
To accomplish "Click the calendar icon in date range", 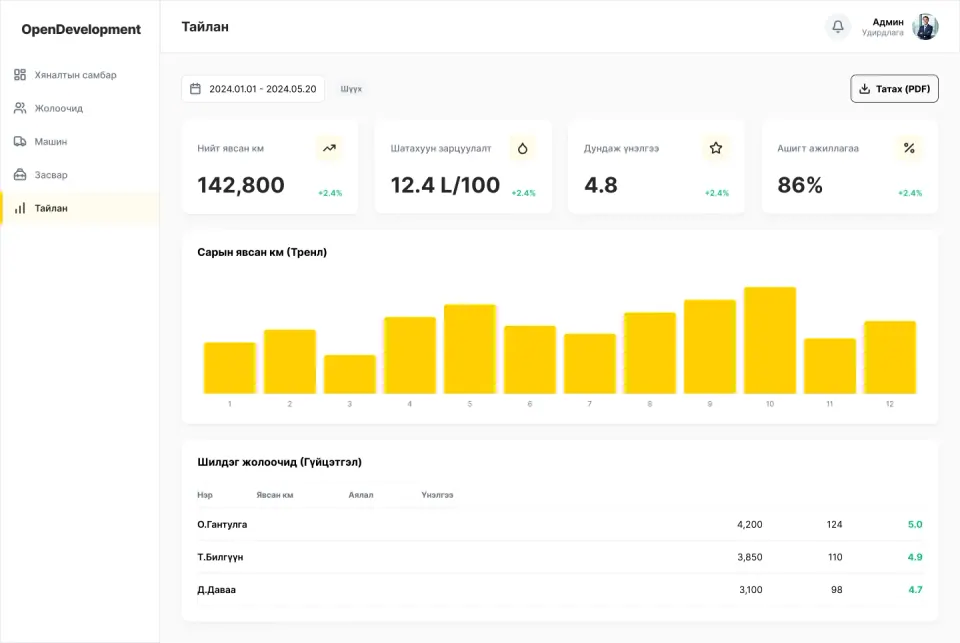I will (x=195, y=89).
